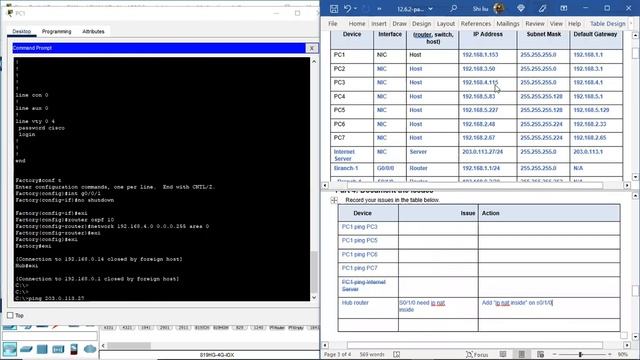This screenshot has width=640, height=360.
Task: Click the zoom in plus button
Action: (610, 354)
